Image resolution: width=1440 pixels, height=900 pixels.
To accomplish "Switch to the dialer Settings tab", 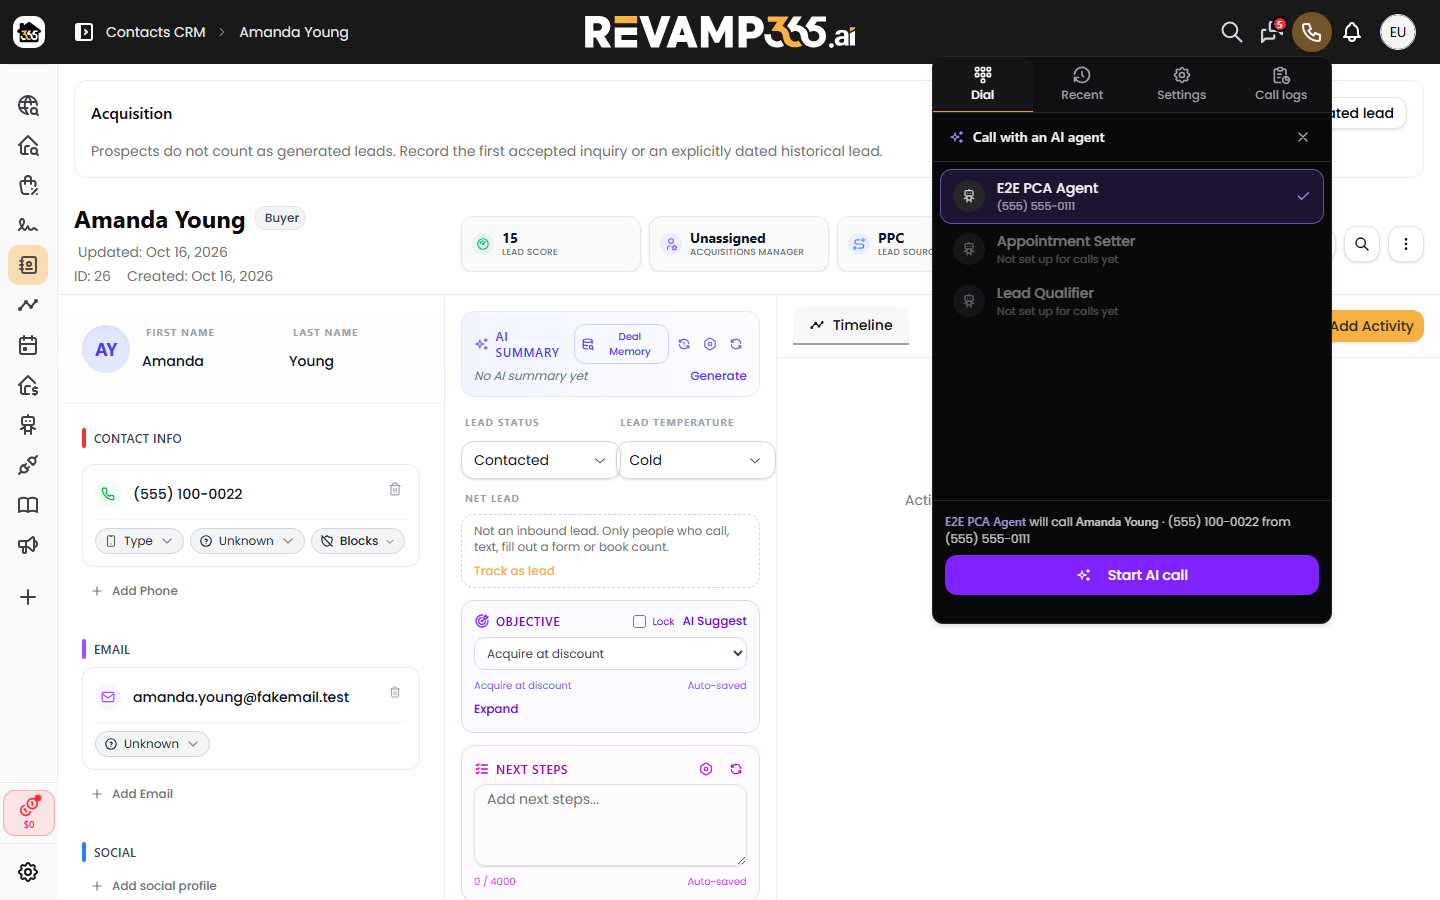I will click(x=1181, y=84).
